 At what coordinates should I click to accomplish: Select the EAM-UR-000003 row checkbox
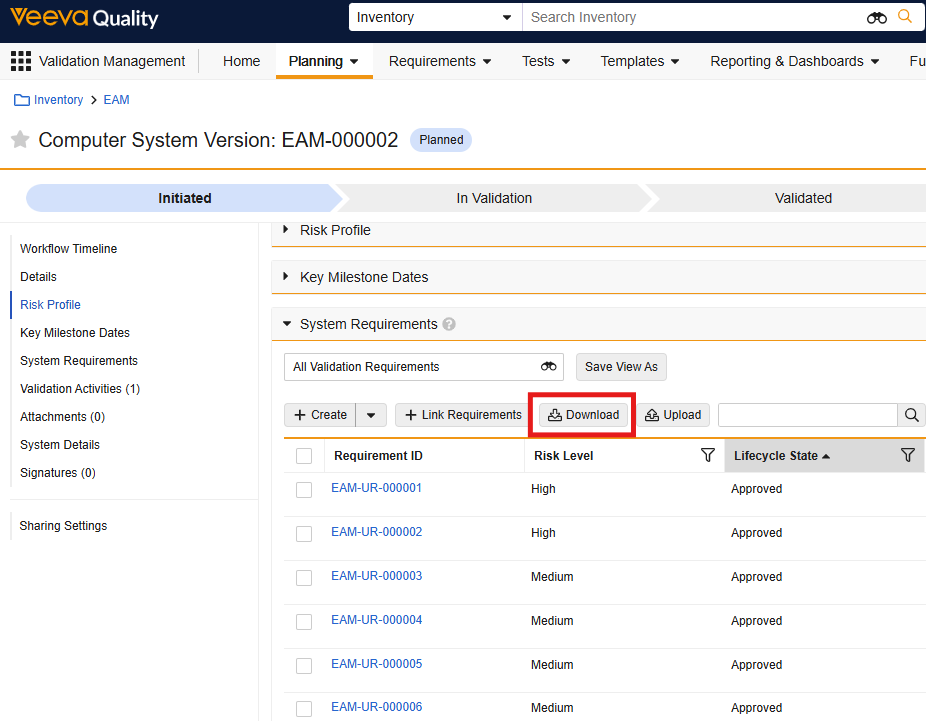tap(304, 578)
